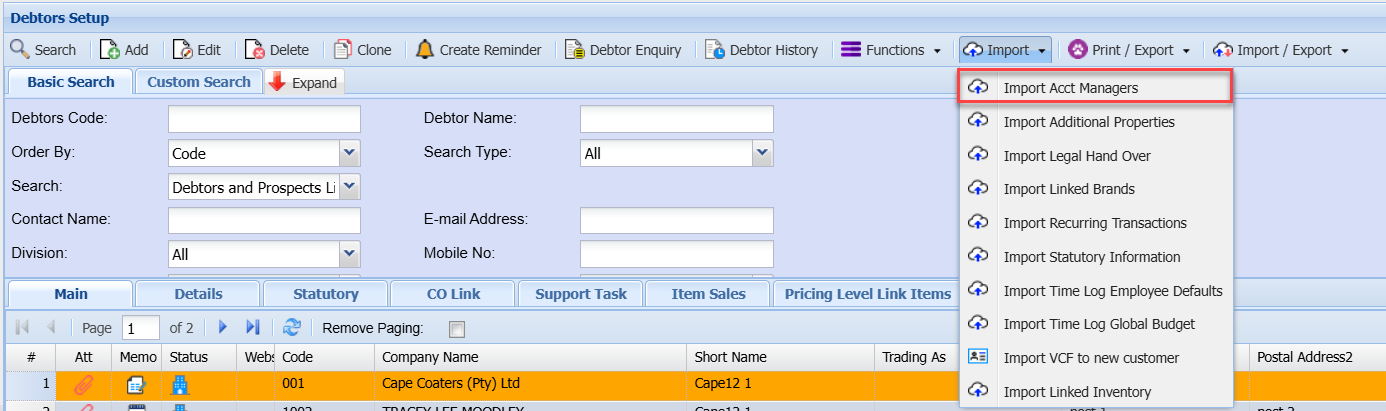Go to next page of results
The image size is (1386, 411).
(224, 328)
